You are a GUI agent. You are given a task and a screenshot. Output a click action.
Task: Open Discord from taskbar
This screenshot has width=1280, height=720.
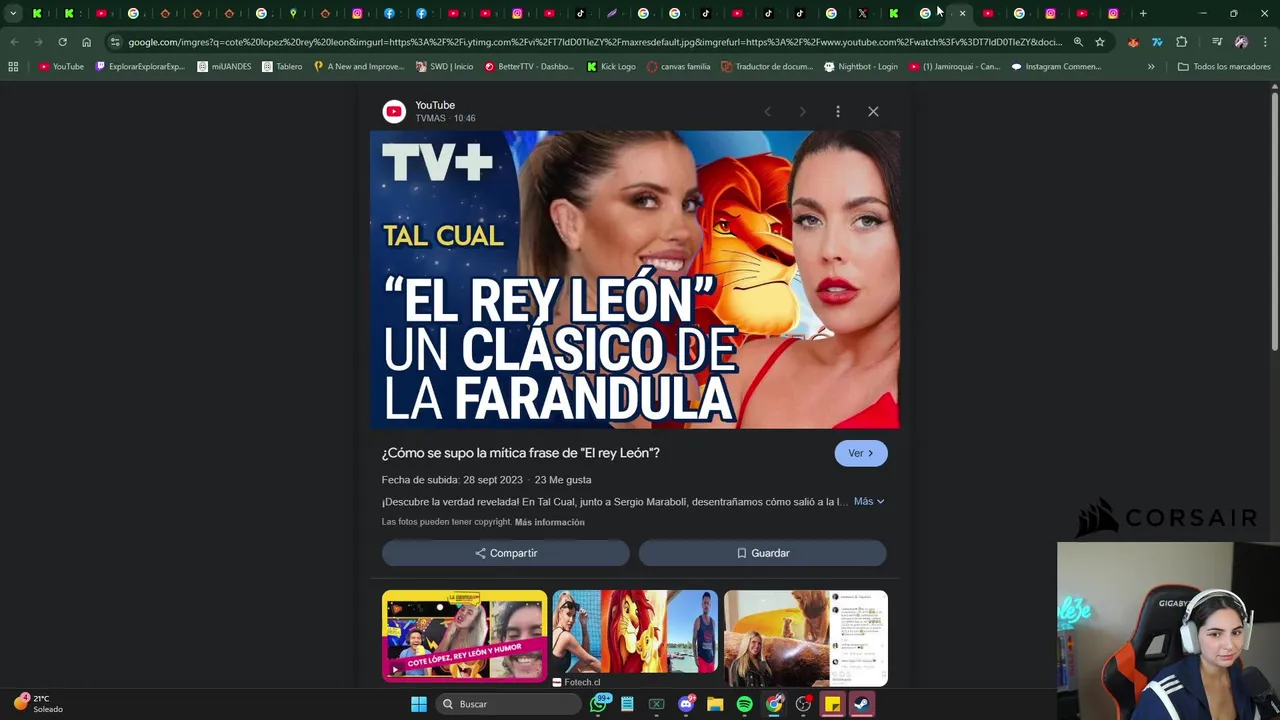click(686, 704)
